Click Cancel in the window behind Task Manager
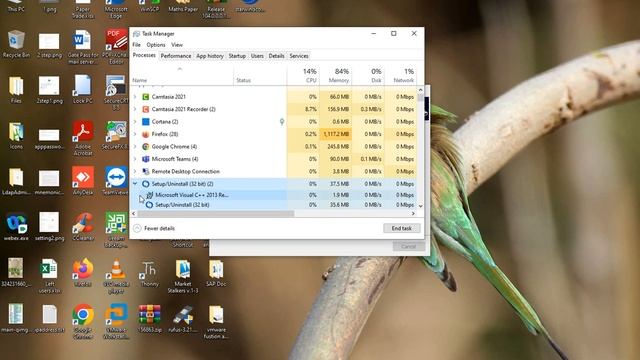 click(x=408, y=247)
